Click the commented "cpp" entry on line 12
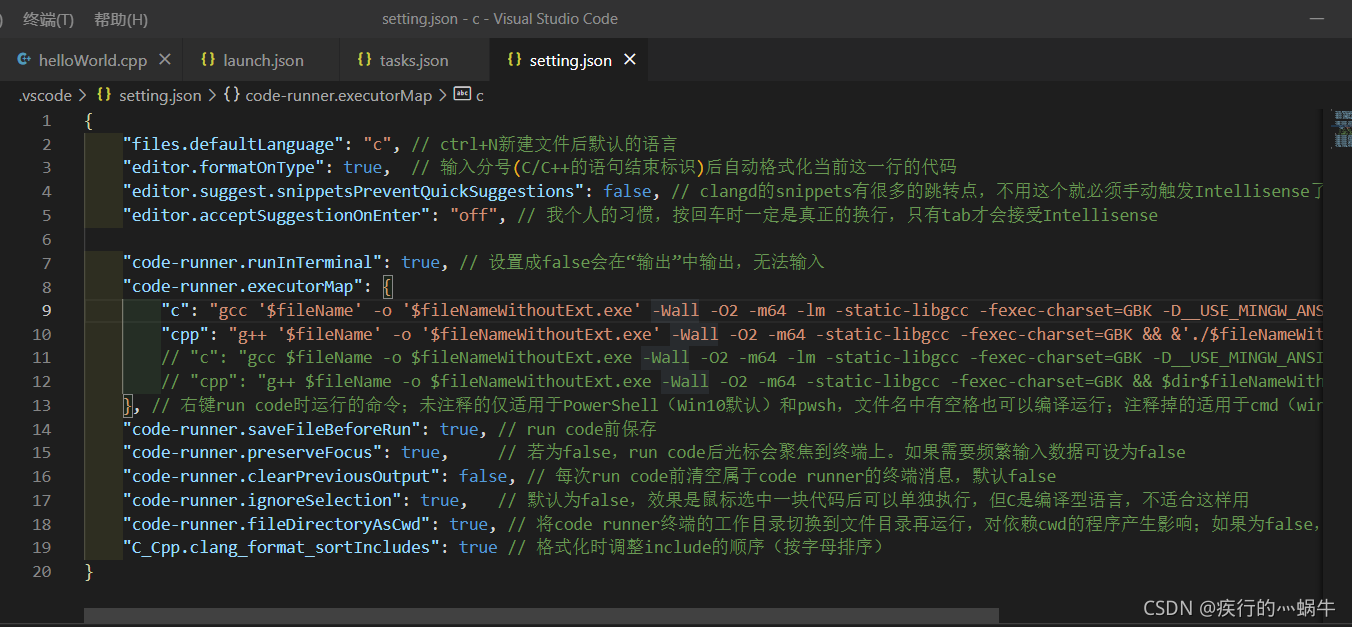The image size is (1352, 627). (214, 381)
